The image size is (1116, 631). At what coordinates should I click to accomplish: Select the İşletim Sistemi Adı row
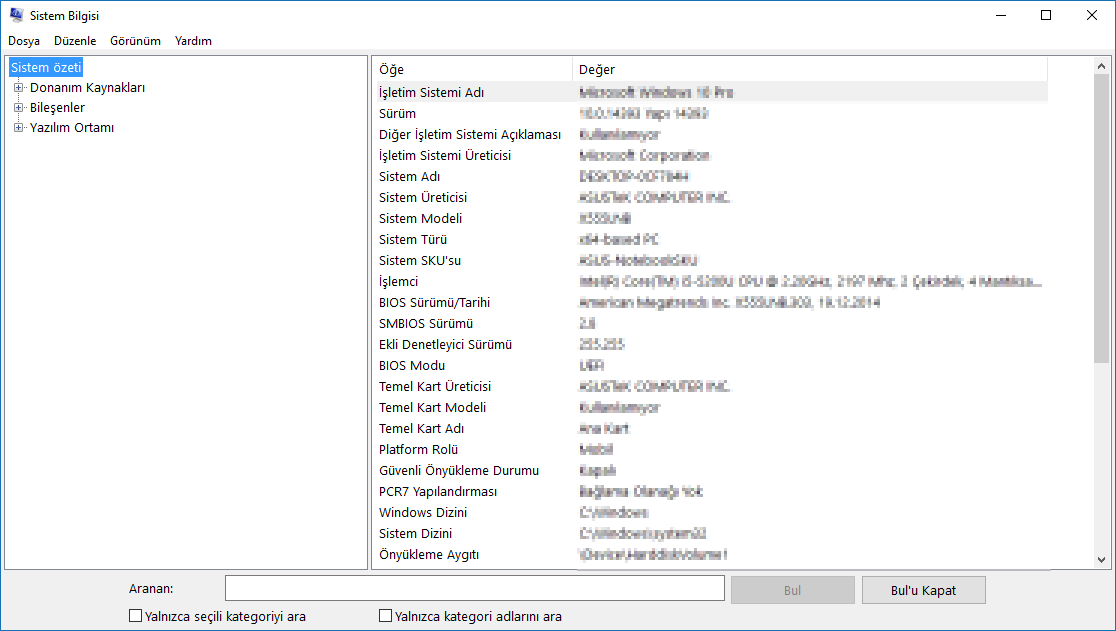coord(712,92)
